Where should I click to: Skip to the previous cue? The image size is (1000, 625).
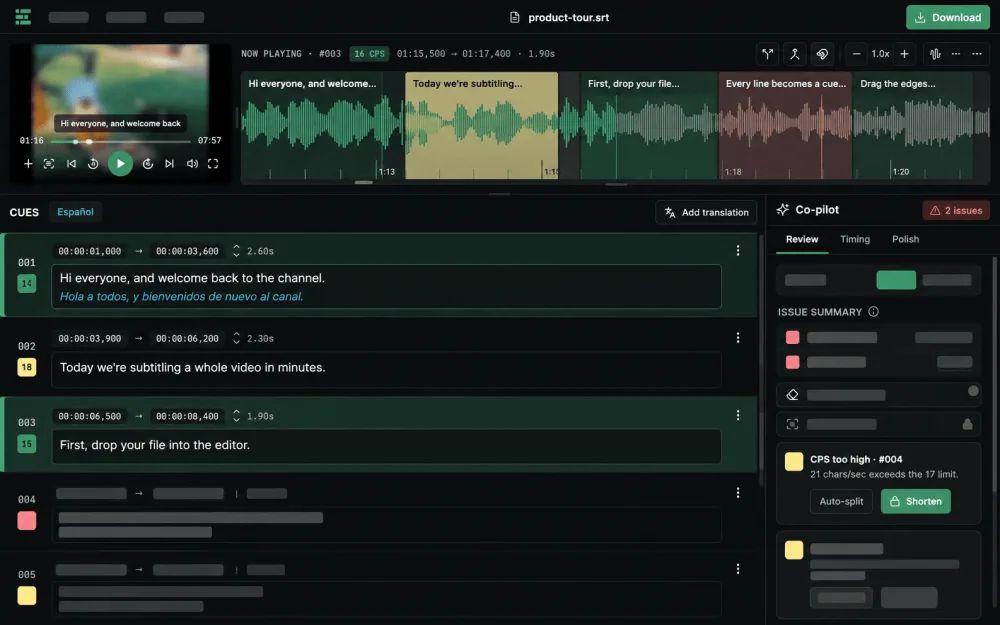pyautogui.click(x=71, y=164)
